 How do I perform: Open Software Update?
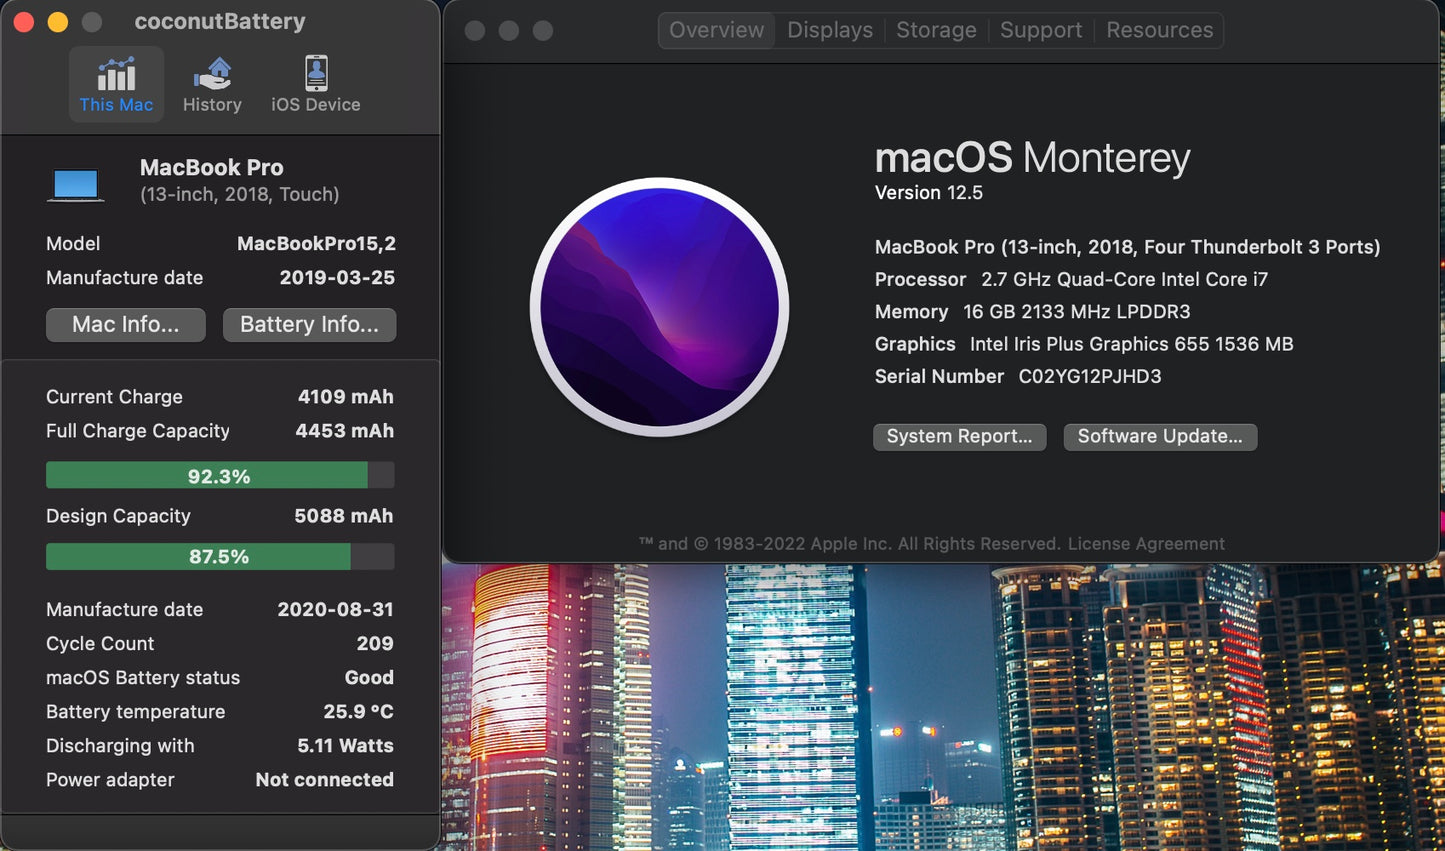(x=1159, y=436)
